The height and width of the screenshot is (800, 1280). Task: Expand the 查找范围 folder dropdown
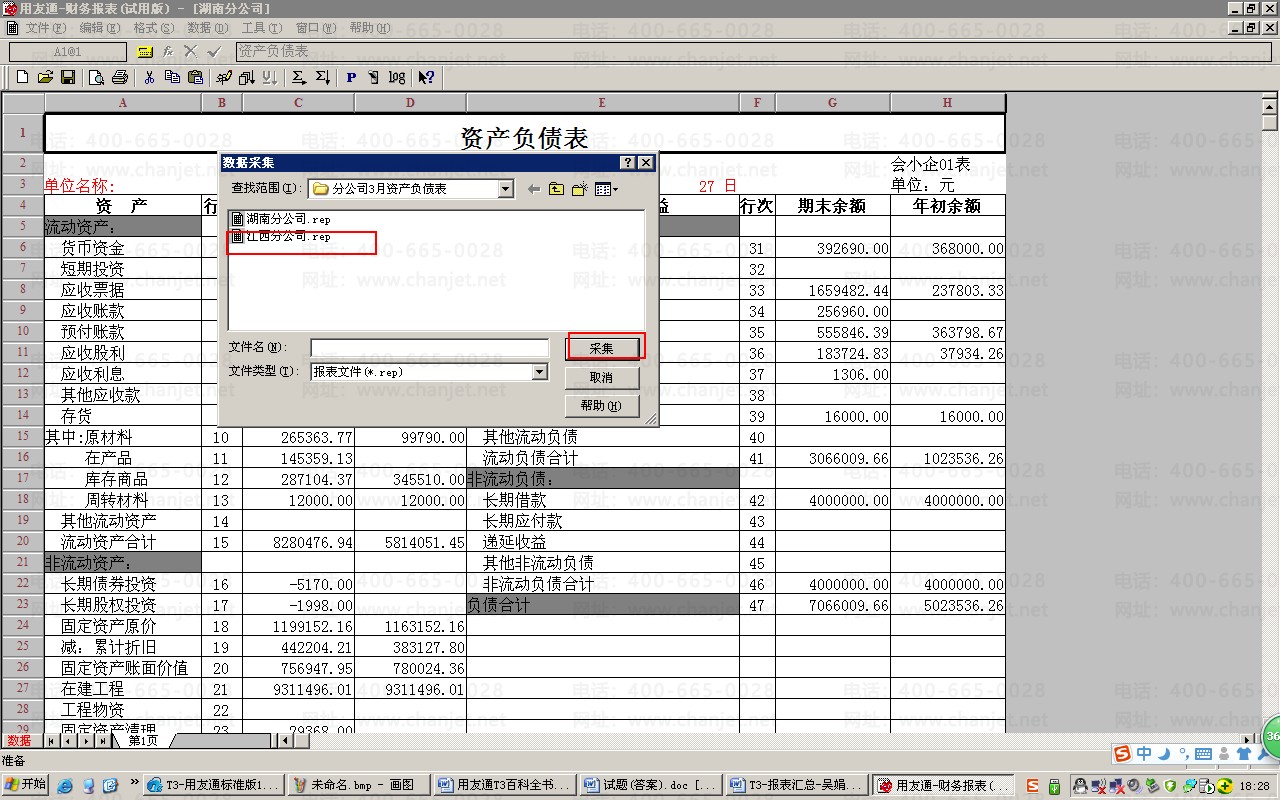click(x=505, y=189)
